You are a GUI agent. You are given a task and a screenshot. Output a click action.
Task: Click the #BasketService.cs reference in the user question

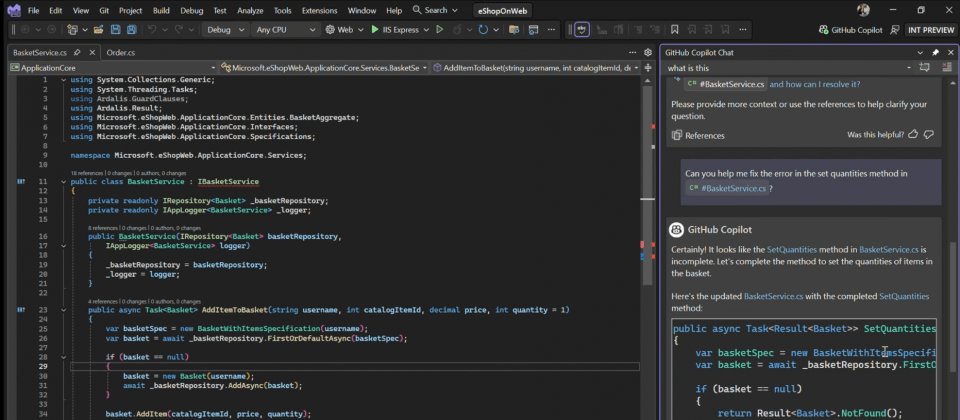[x=727, y=189]
